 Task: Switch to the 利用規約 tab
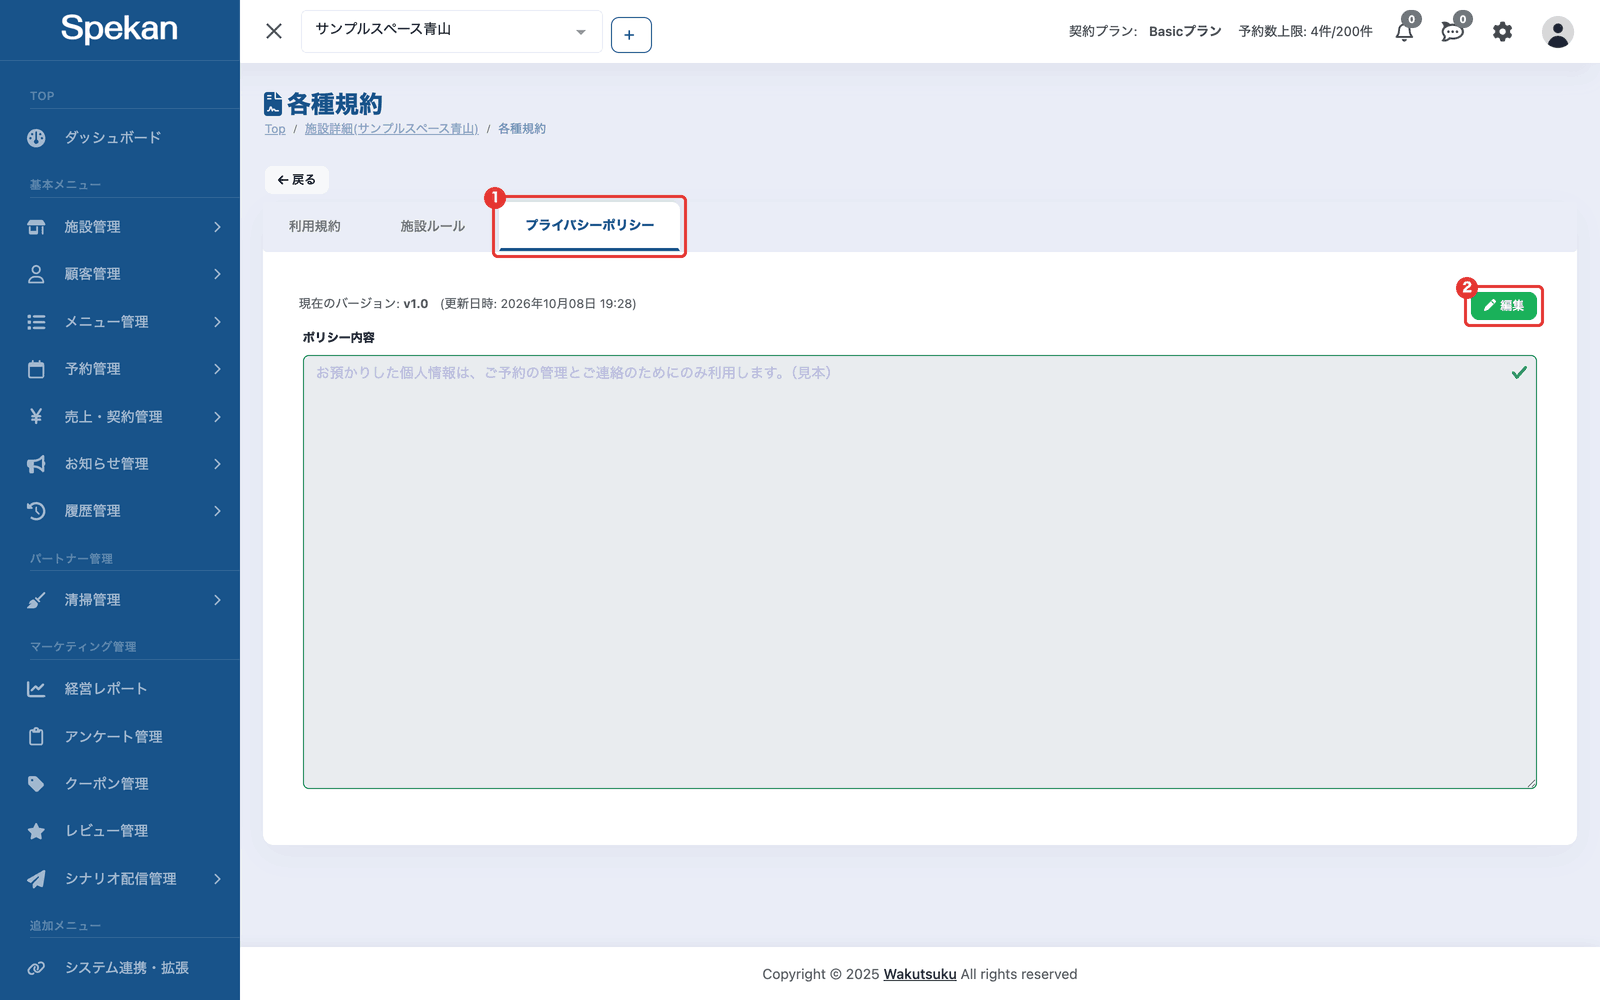(x=315, y=227)
